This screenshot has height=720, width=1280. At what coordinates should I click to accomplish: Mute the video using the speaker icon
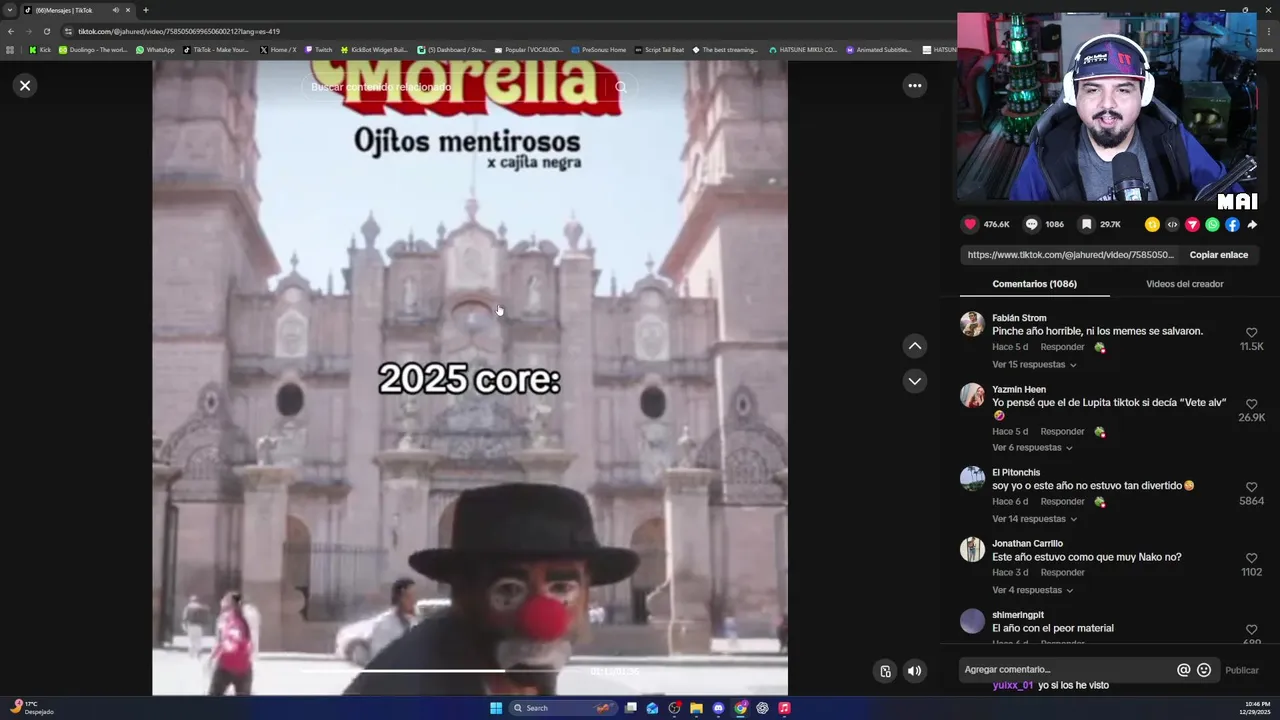click(x=914, y=671)
